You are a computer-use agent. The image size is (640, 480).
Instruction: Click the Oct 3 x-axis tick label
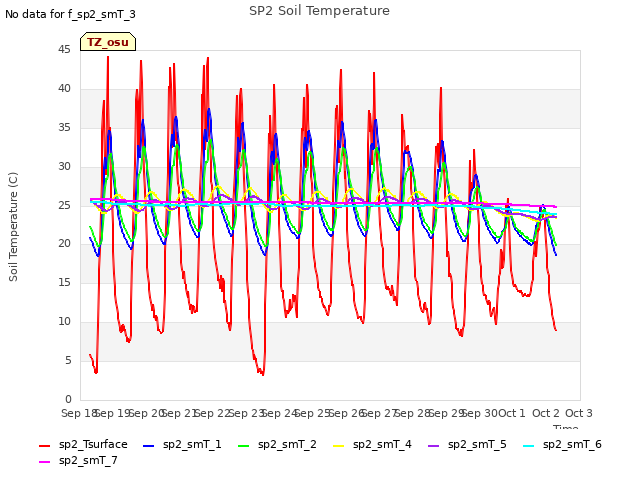coord(579,413)
